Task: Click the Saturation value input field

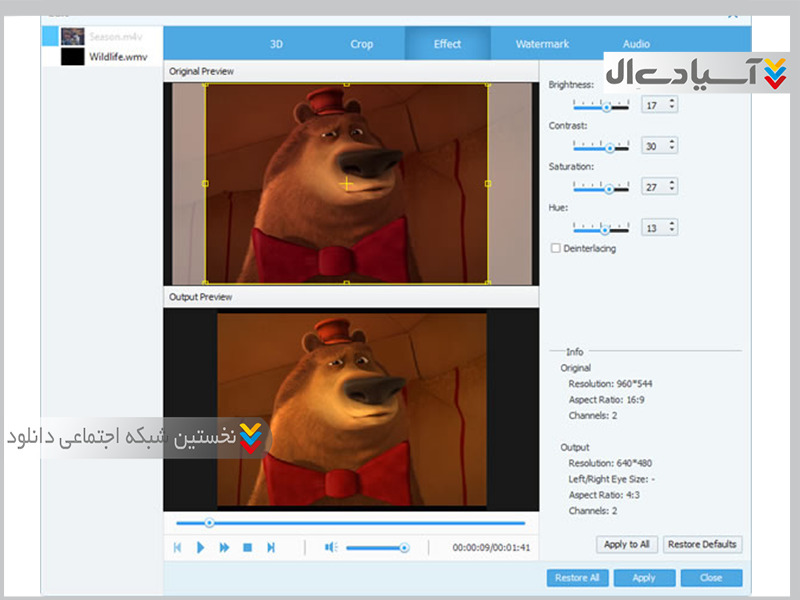Action: click(x=652, y=187)
